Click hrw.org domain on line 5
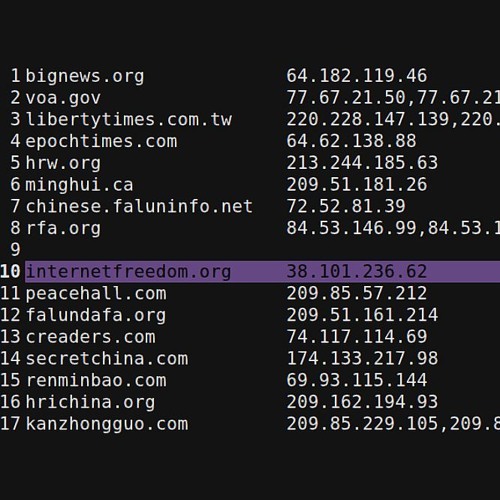 [x=63, y=163]
